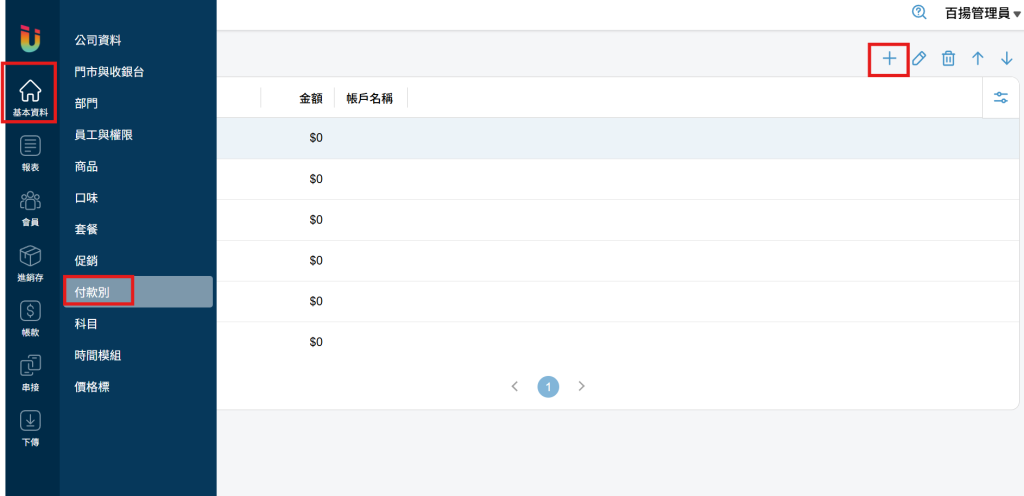
Task: Open the 報表 reports section
Action: point(30,152)
